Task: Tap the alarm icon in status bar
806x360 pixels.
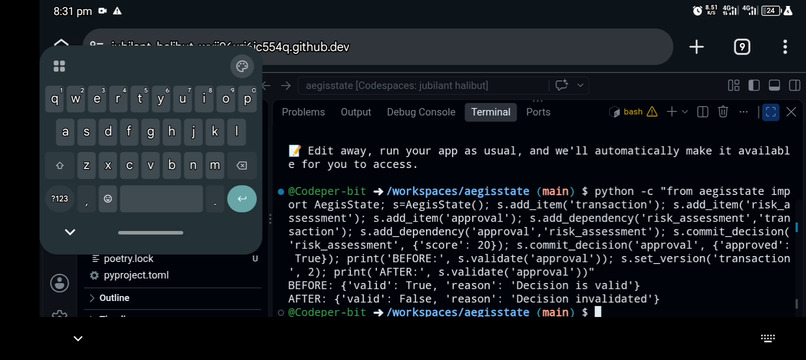Action: click(x=698, y=11)
